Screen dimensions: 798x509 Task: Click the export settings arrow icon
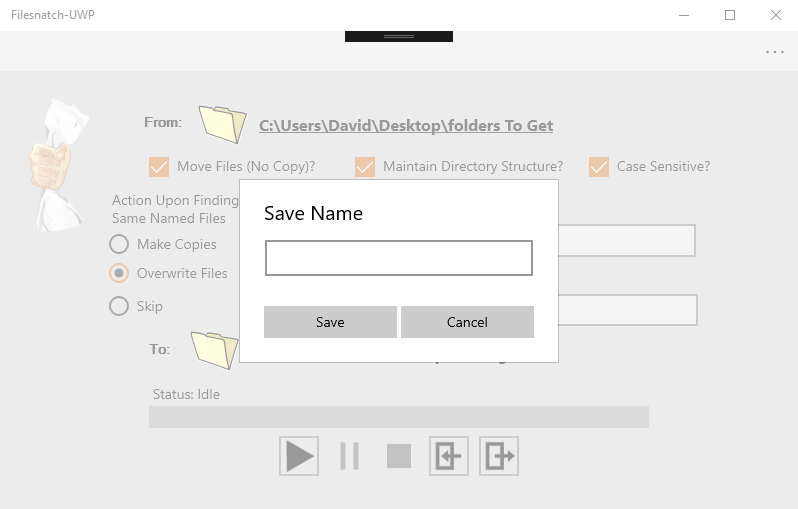click(499, 456)
